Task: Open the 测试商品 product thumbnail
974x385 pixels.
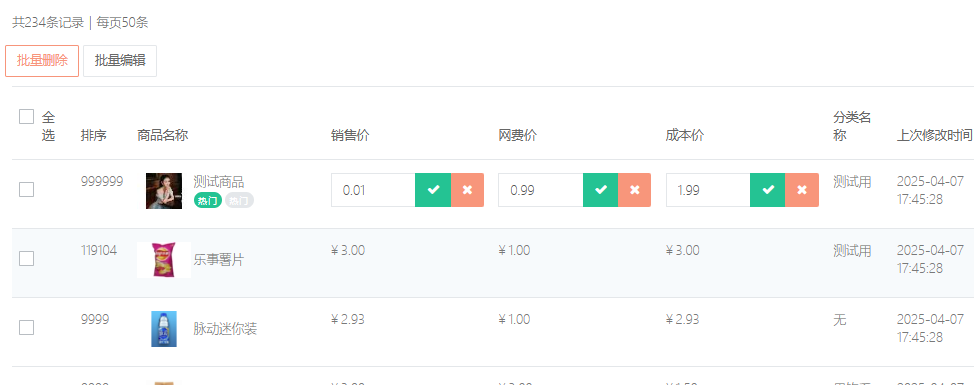Action: (164, 191)
